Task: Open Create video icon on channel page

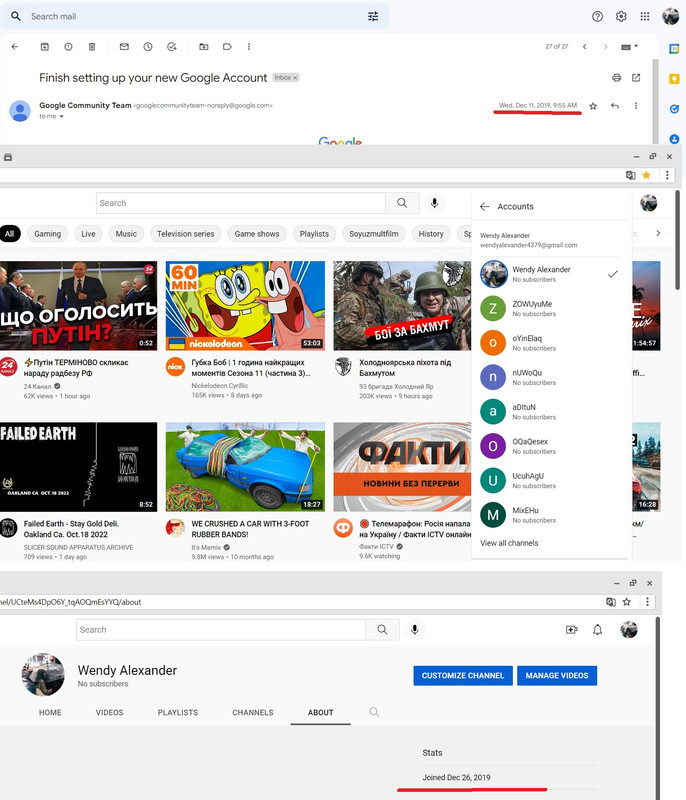Action: point(572,630)
